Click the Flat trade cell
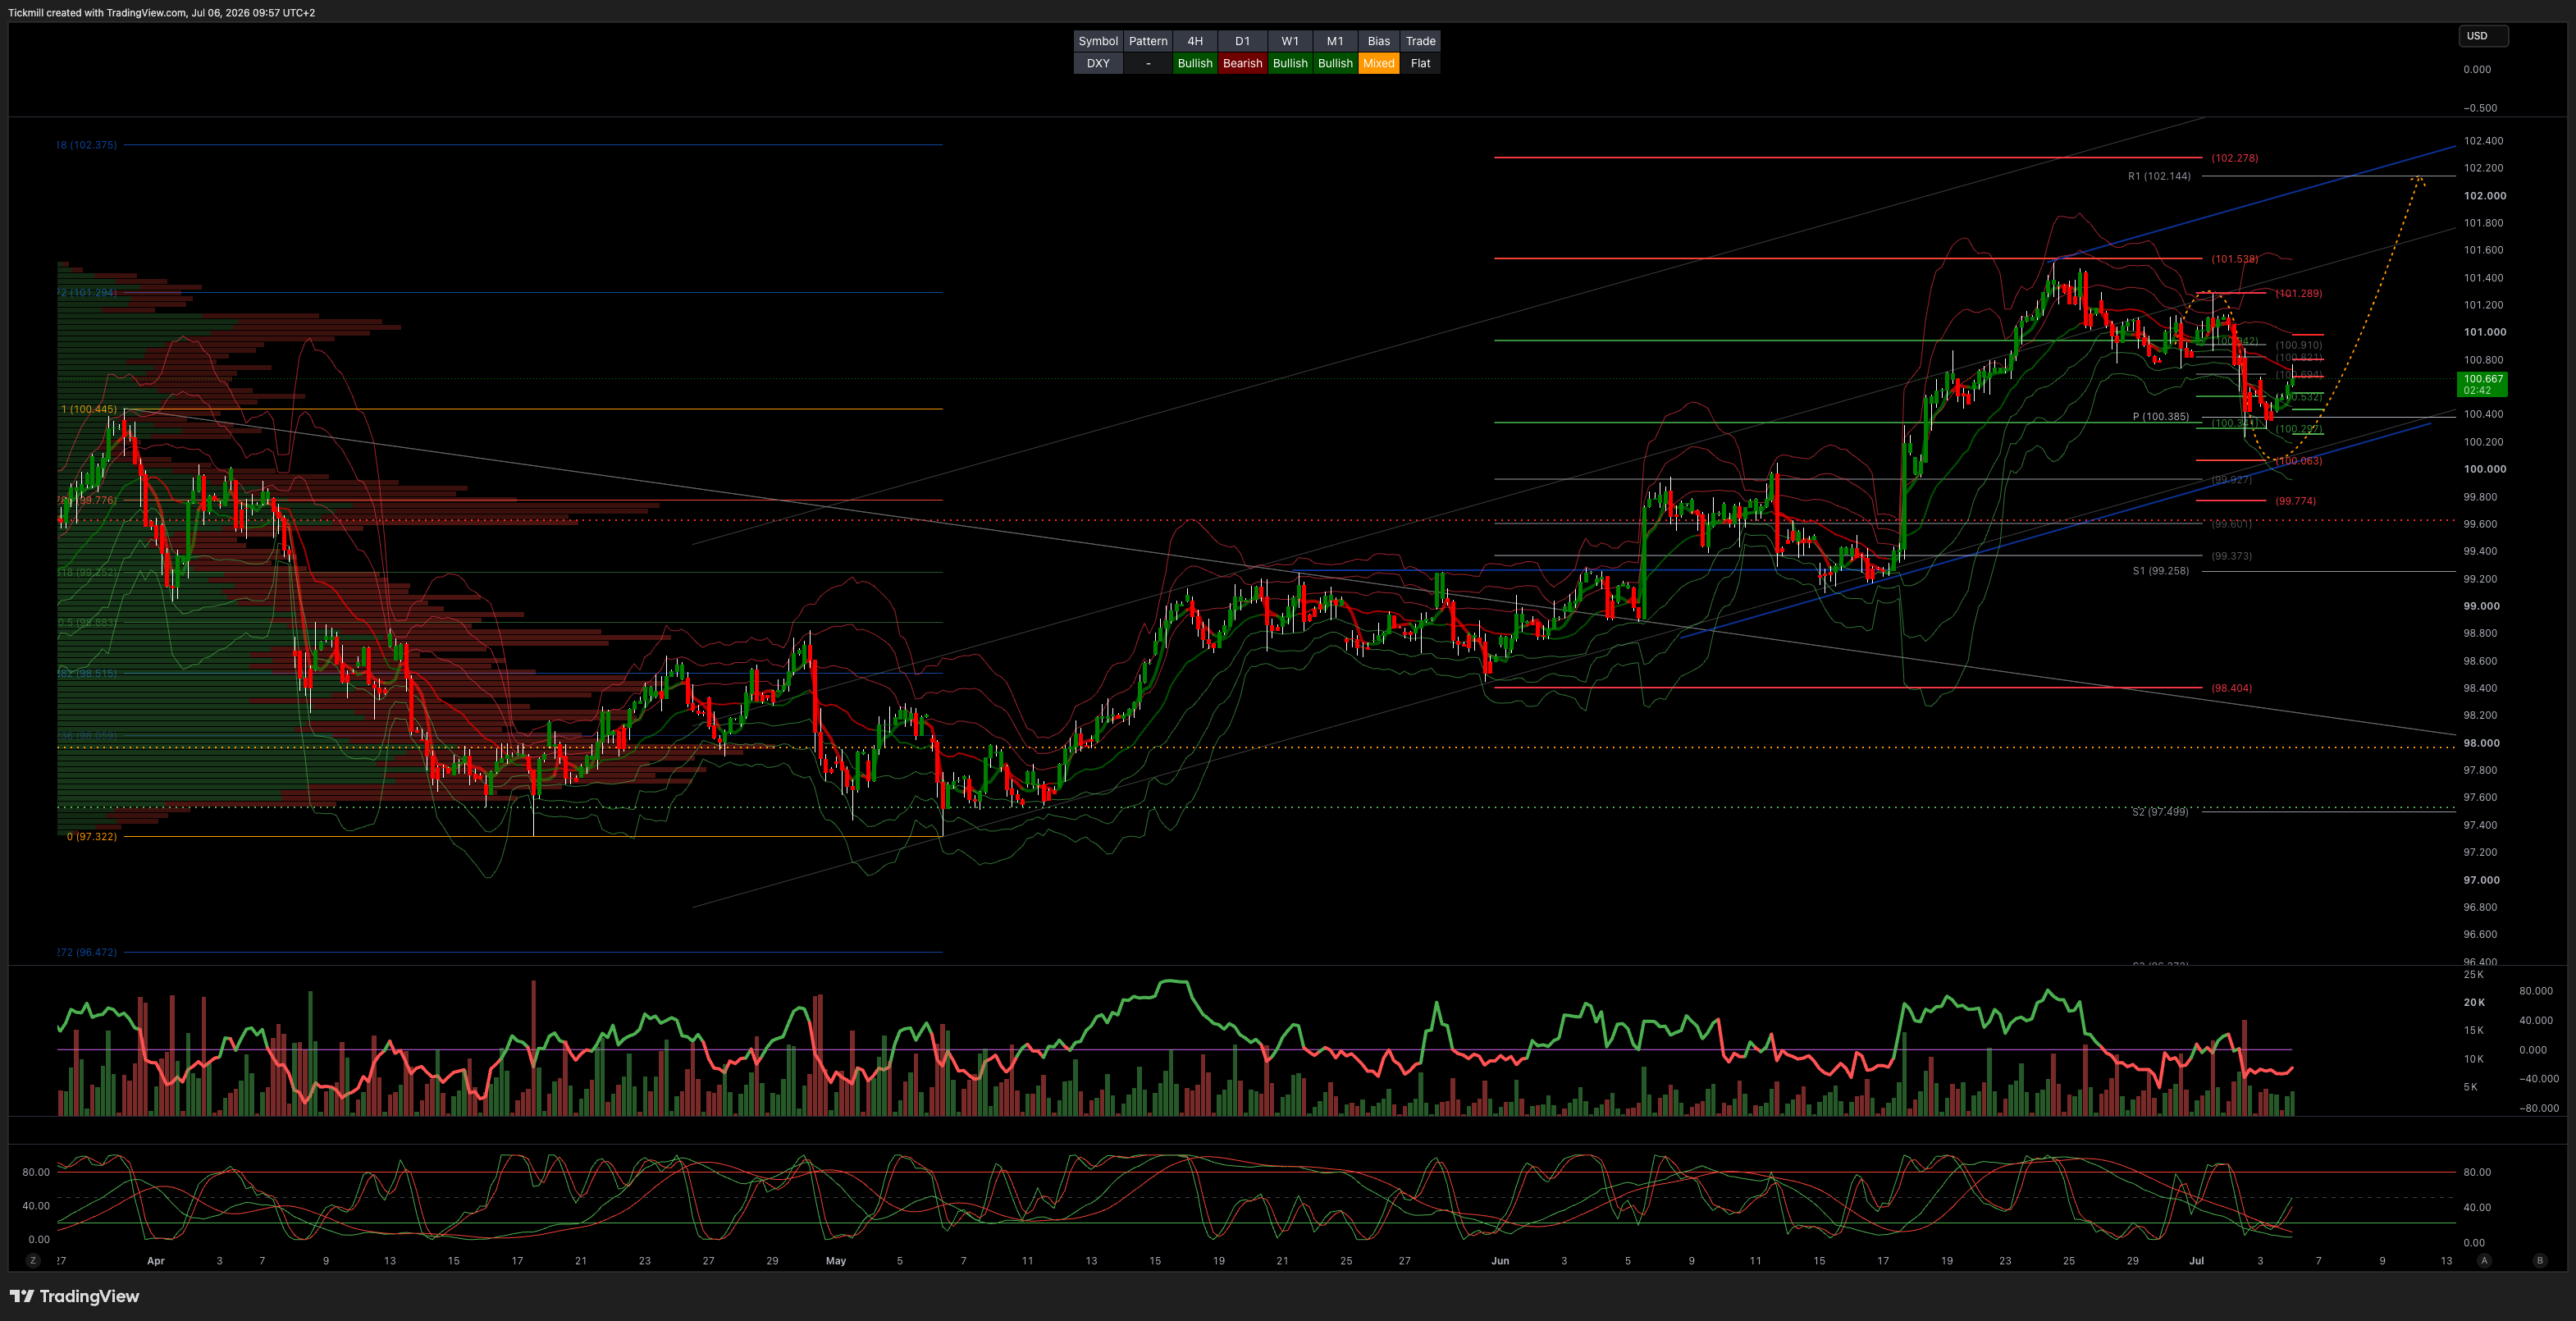2576x1321 pixels. (1420, 63)
